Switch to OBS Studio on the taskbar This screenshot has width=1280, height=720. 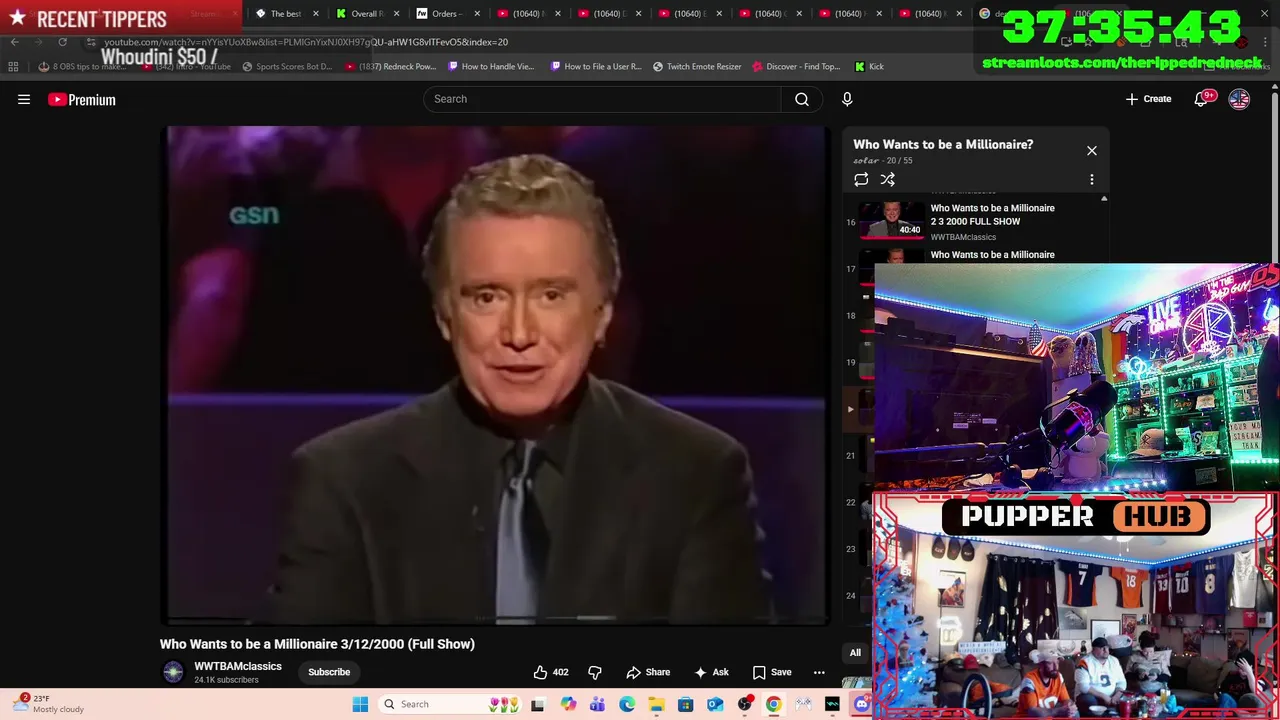(744, 705)
